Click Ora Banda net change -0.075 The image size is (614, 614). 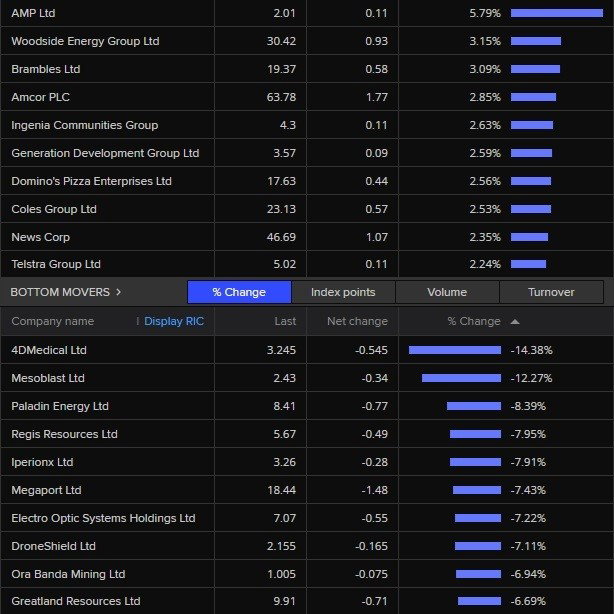coord(371,574)
